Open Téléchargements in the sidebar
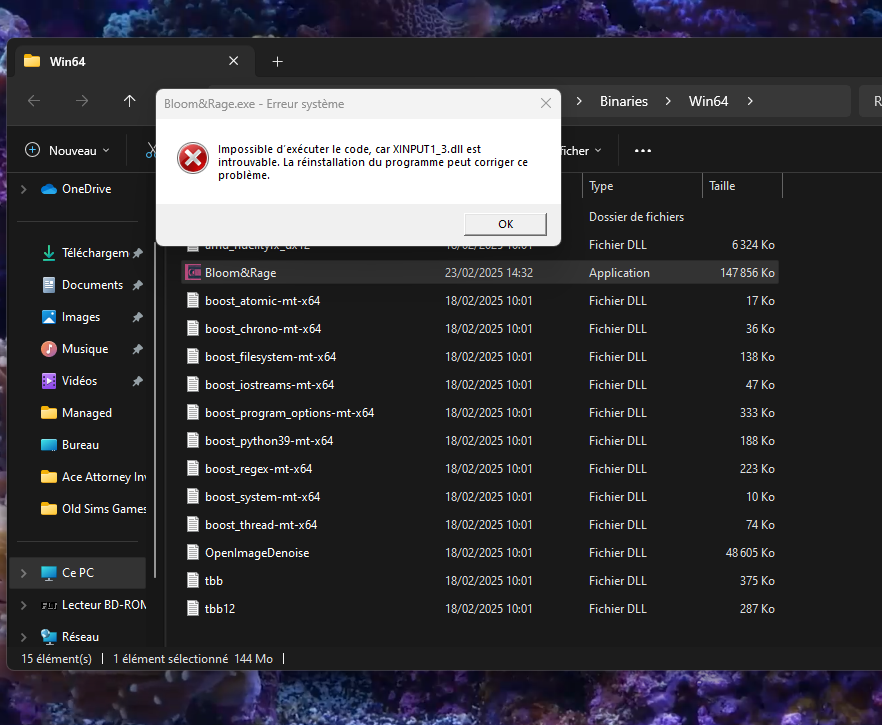The height and width of the screenshot is (725, 882). [86, 253]
